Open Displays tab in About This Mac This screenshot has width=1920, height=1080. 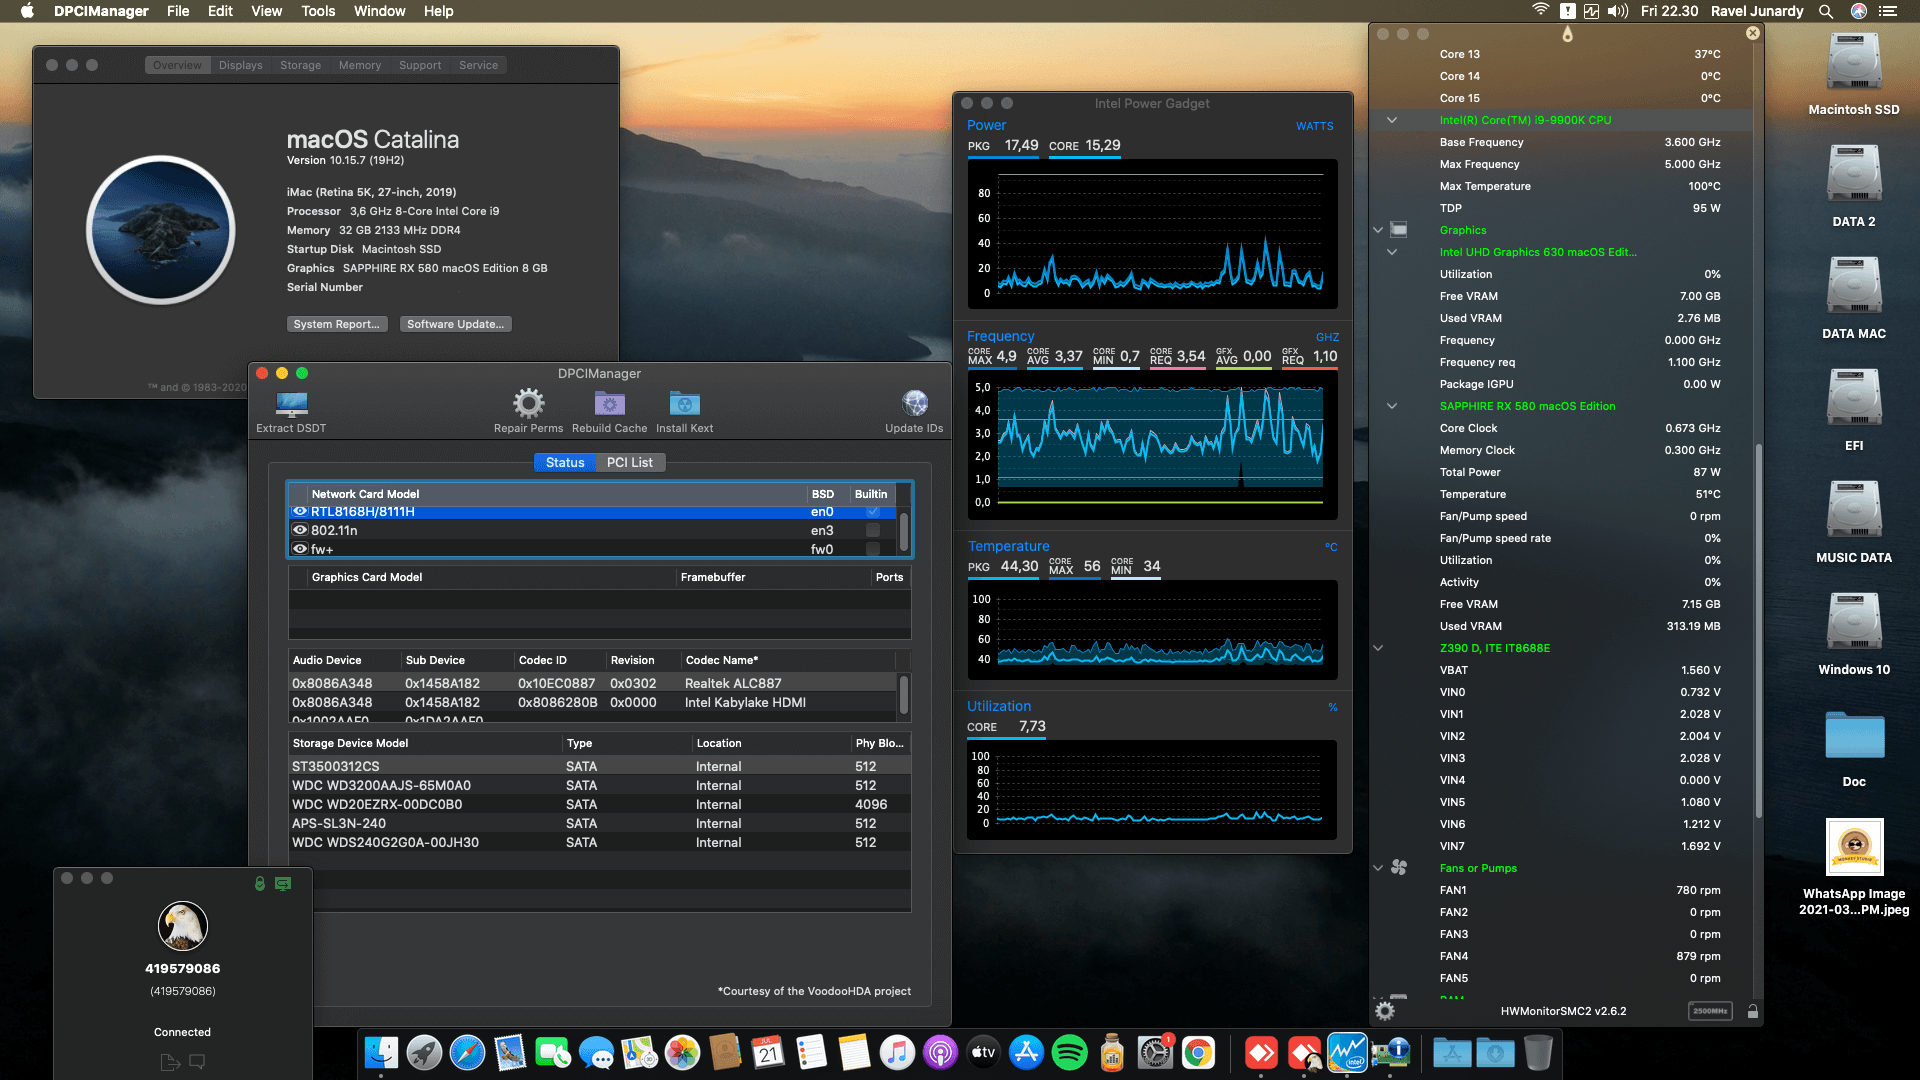click(x=240, y=65)
